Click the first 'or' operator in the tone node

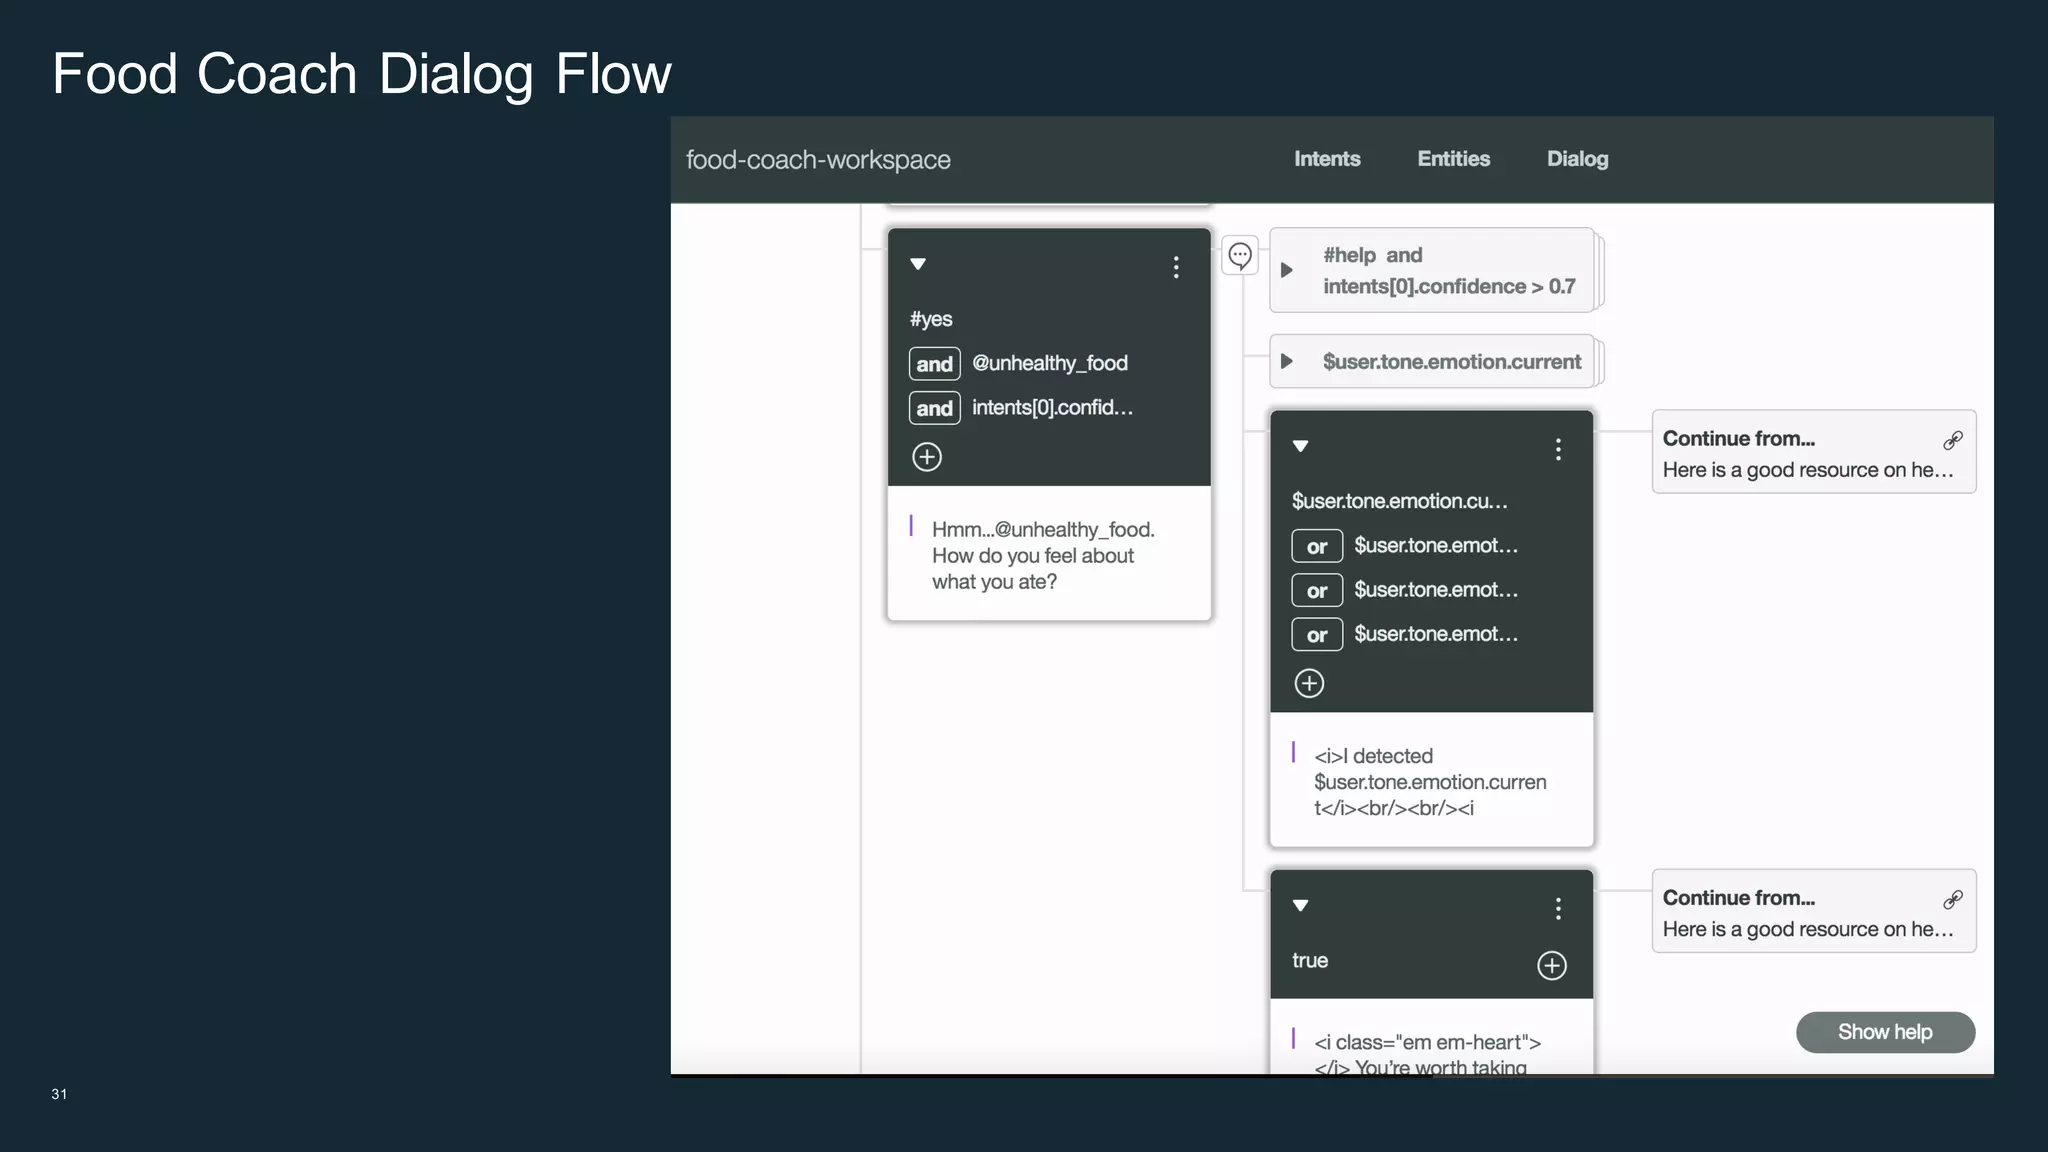click(x=1317, y=546)
